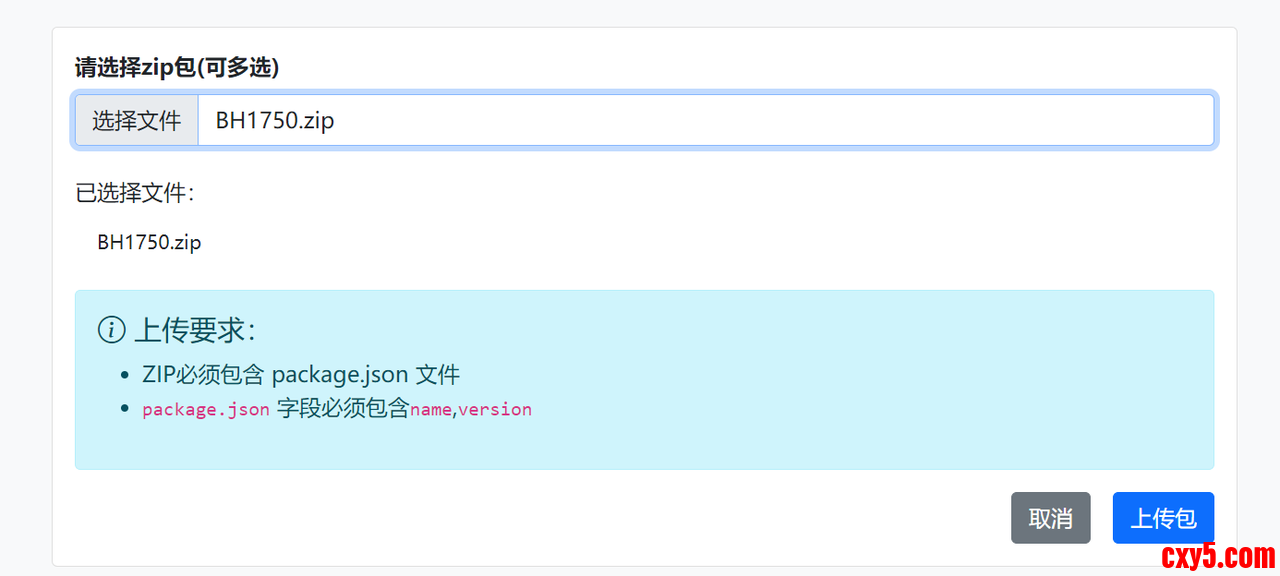Click the word 文件 ending the first requirement
1280x576 pixels.
click(x=437, y=375)
